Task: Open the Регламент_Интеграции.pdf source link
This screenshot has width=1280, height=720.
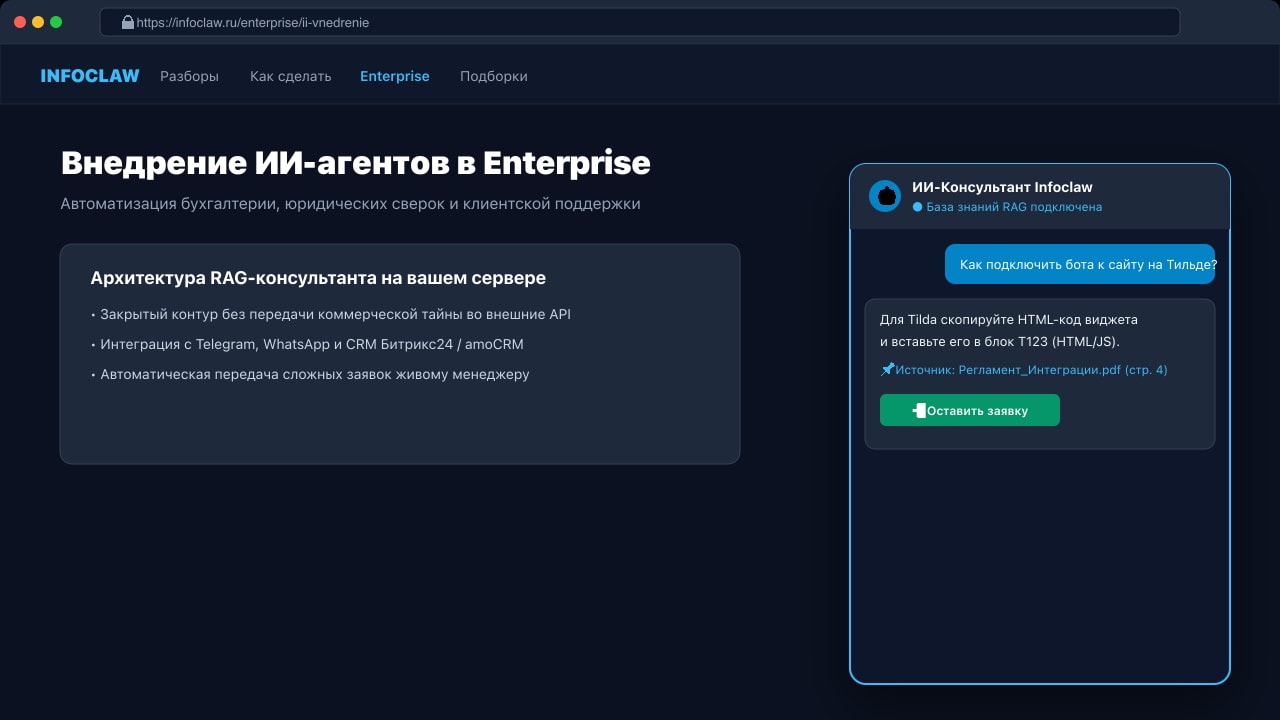Action: tap(1031, 370)
